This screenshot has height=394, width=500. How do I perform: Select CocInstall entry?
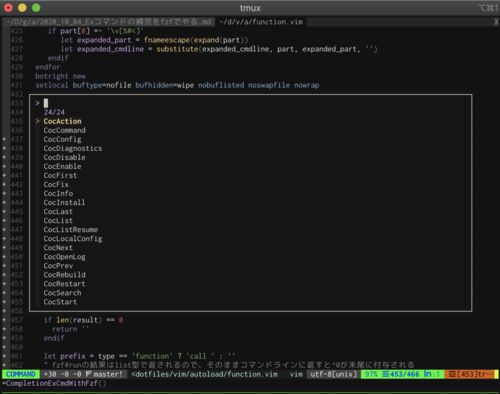(64, 202)
